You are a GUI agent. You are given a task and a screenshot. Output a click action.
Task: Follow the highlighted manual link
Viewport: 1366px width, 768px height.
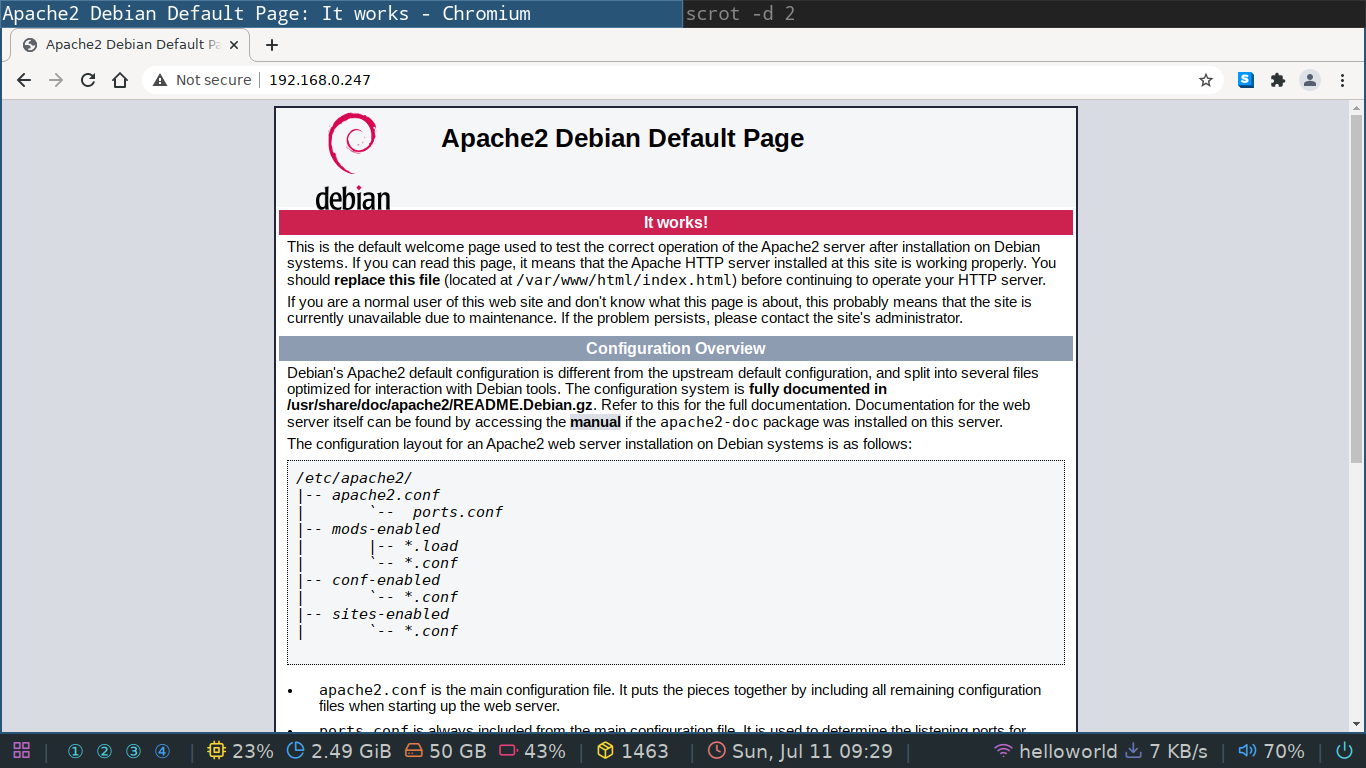(595, 422)
